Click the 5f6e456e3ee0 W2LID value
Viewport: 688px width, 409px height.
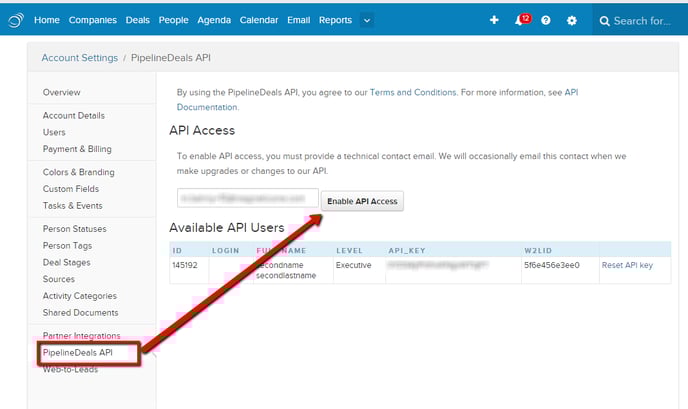[552, 265]
